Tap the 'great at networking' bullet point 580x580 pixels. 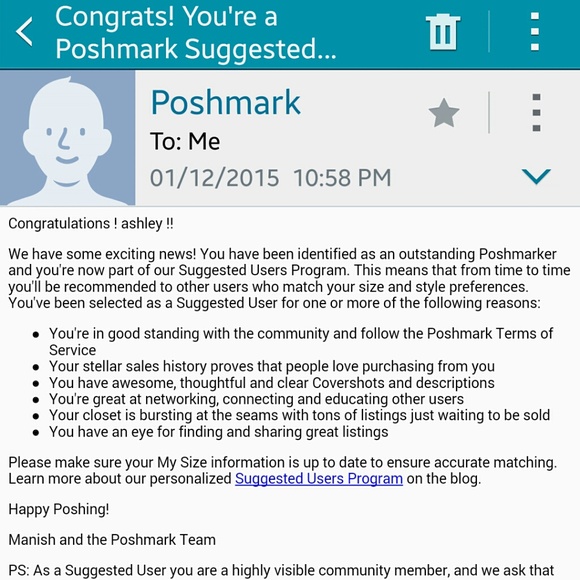pos(256,399)
